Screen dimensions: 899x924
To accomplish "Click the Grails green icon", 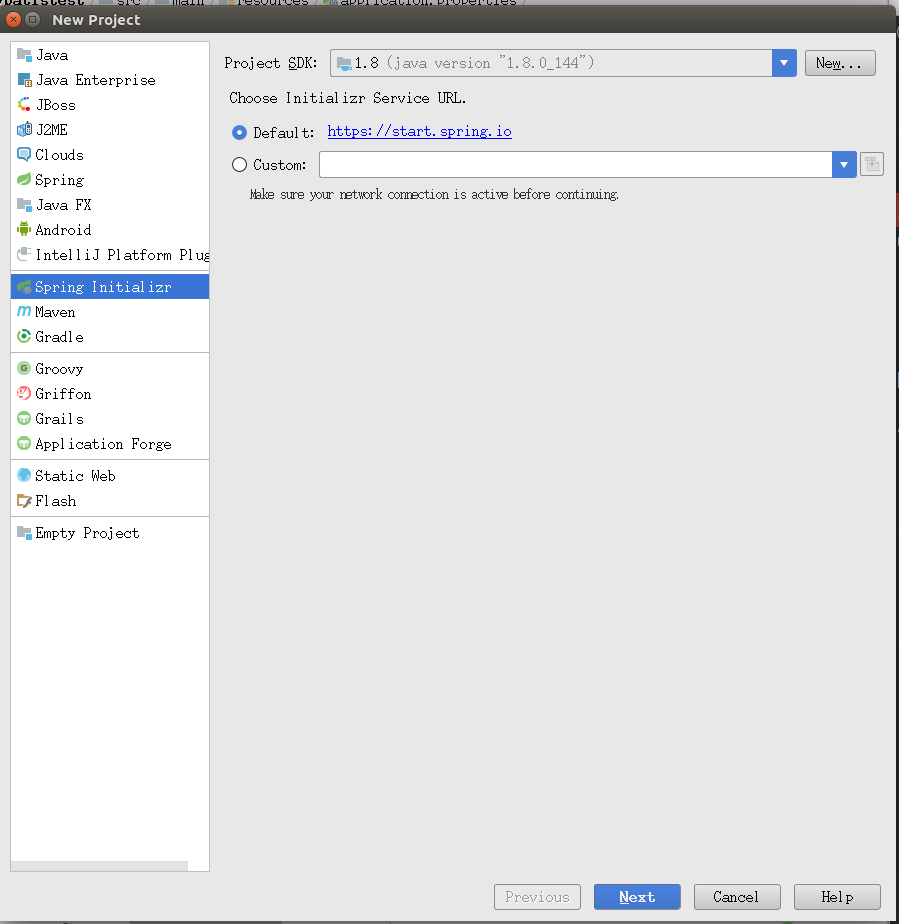I will (x=24, y=418).
